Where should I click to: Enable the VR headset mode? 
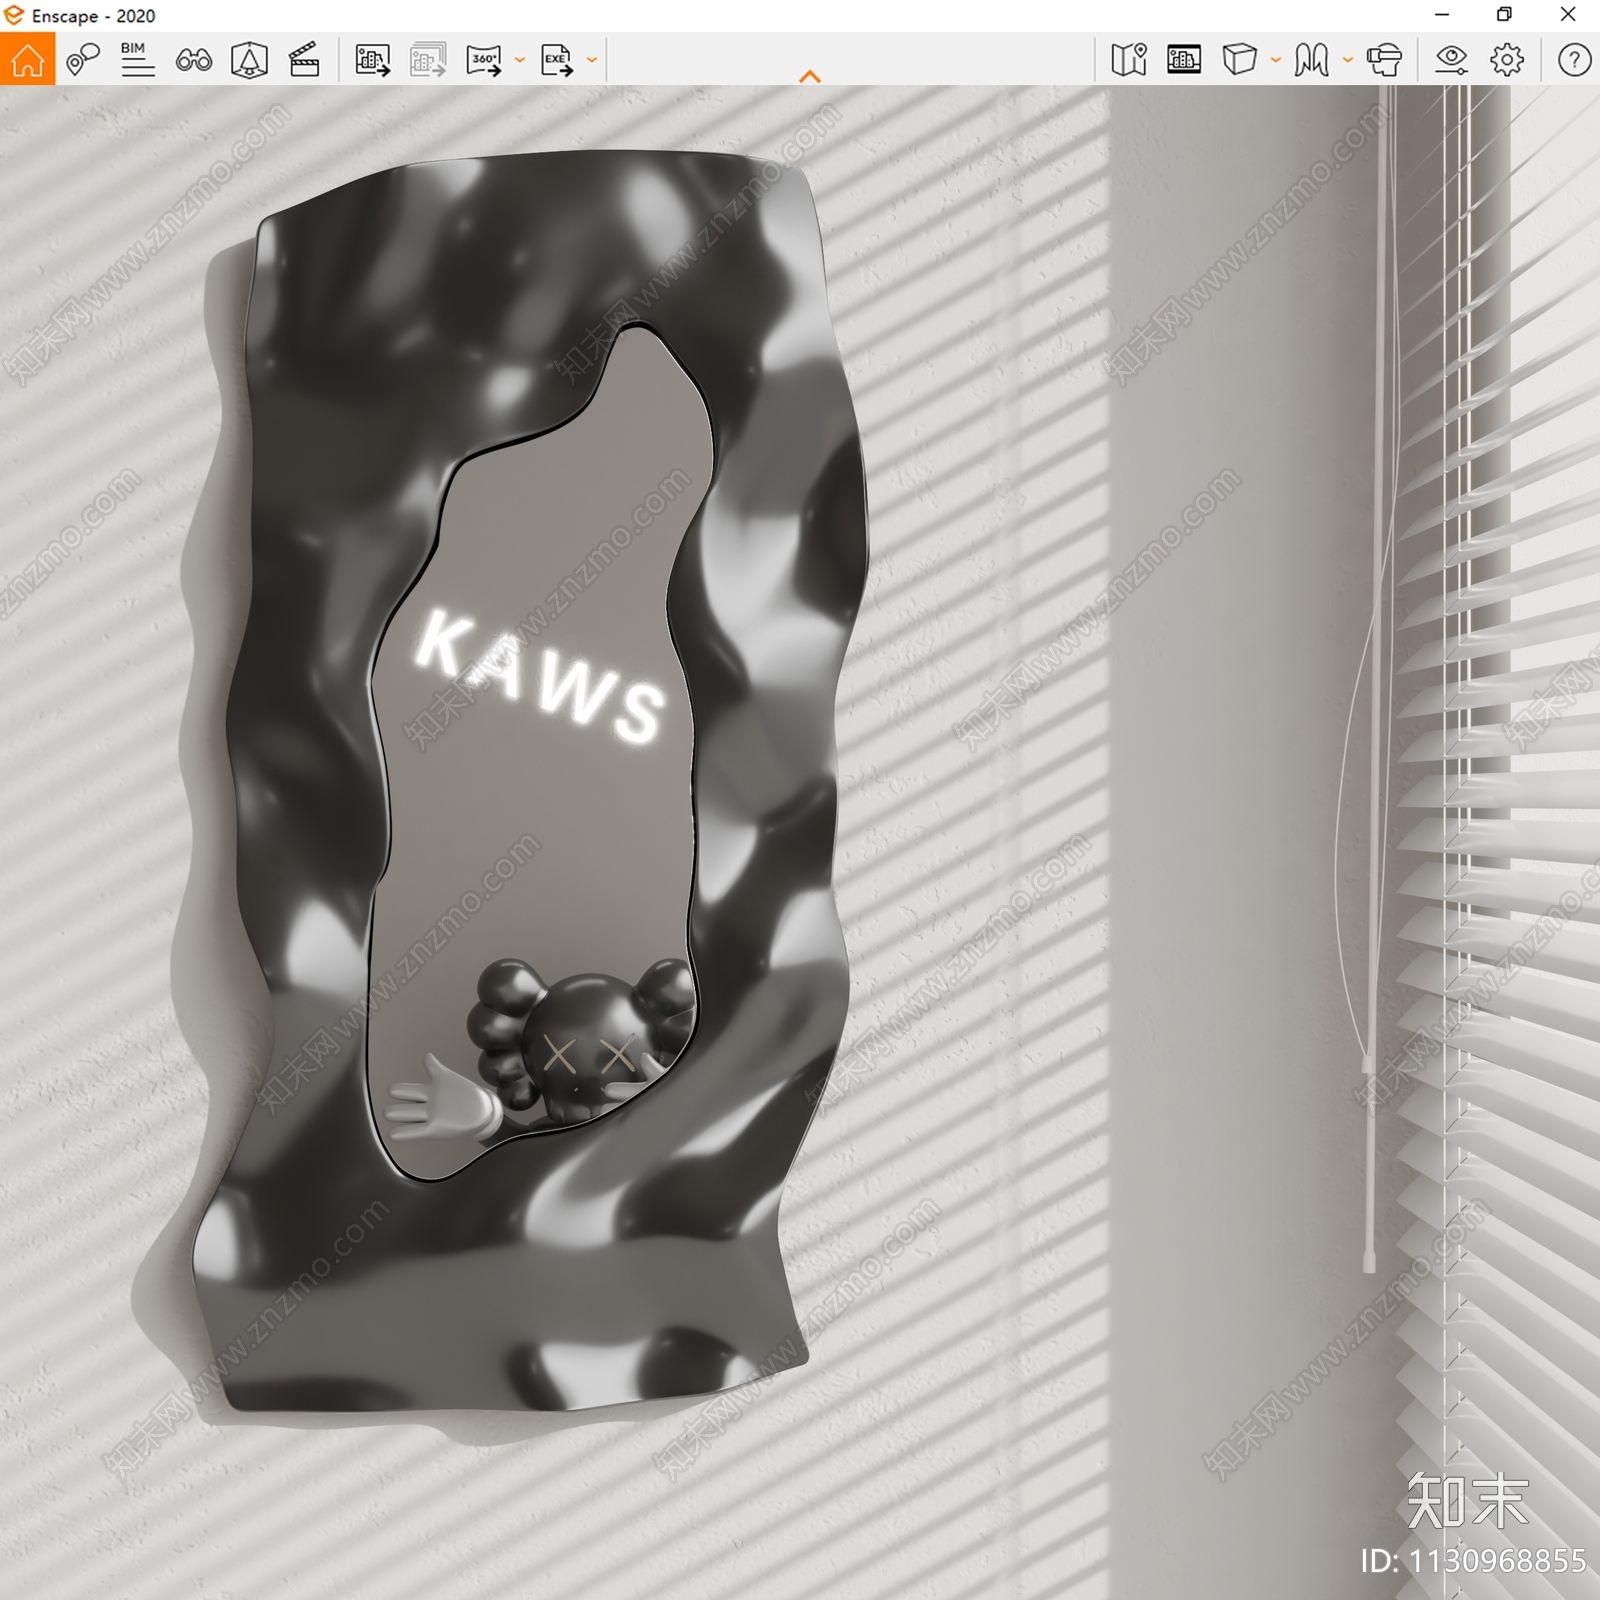click(1384, 60)
